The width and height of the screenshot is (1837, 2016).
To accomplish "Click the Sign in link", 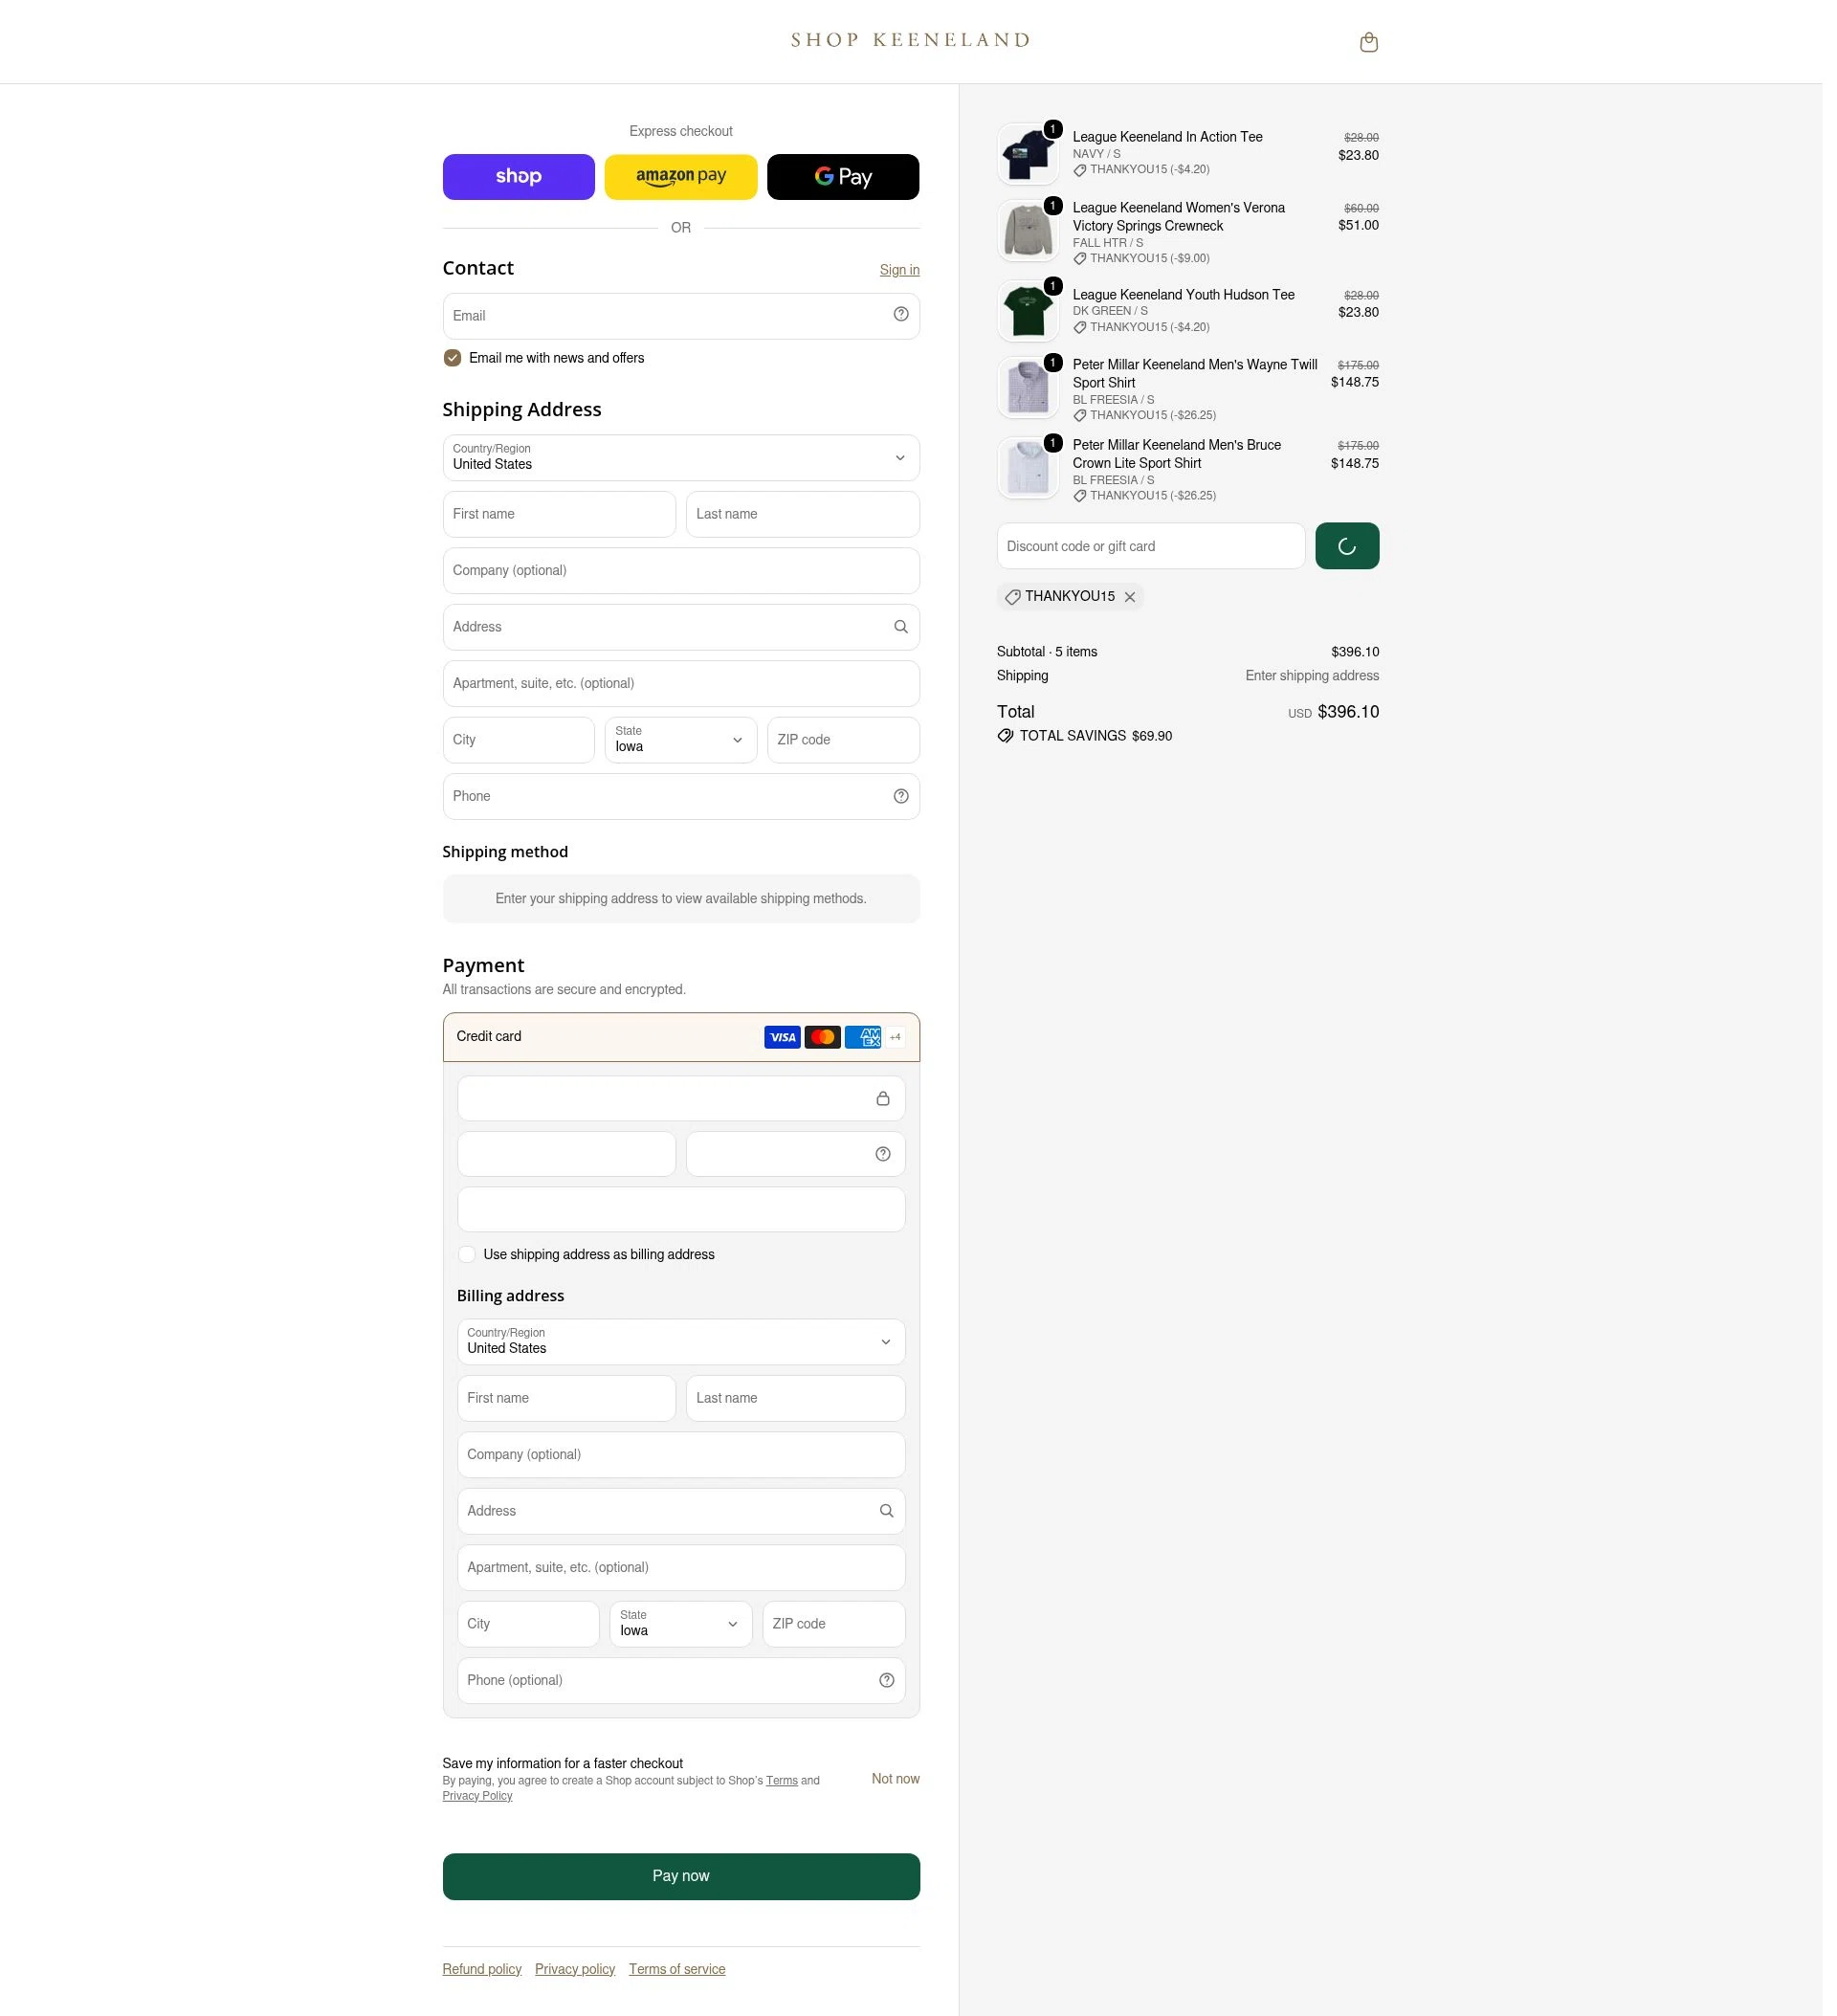I will [906, 272].
